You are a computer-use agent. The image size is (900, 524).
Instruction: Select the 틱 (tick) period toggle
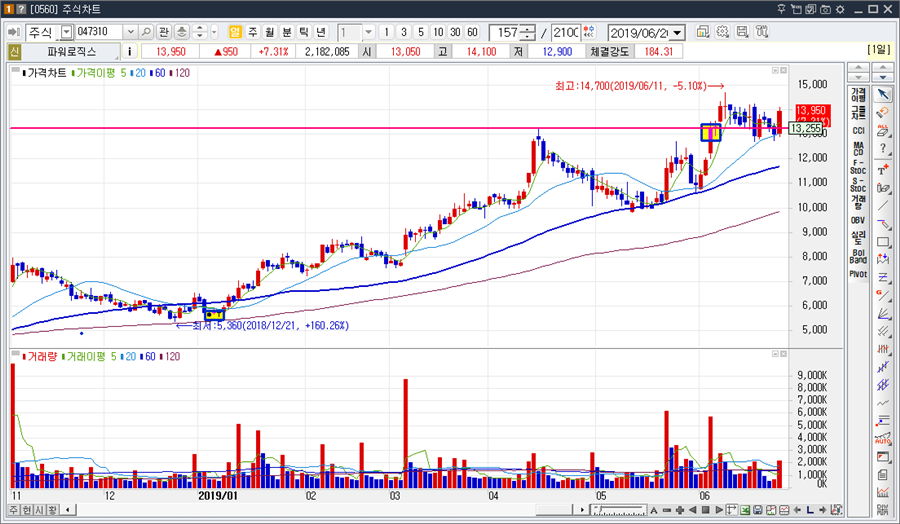point(304,32)
